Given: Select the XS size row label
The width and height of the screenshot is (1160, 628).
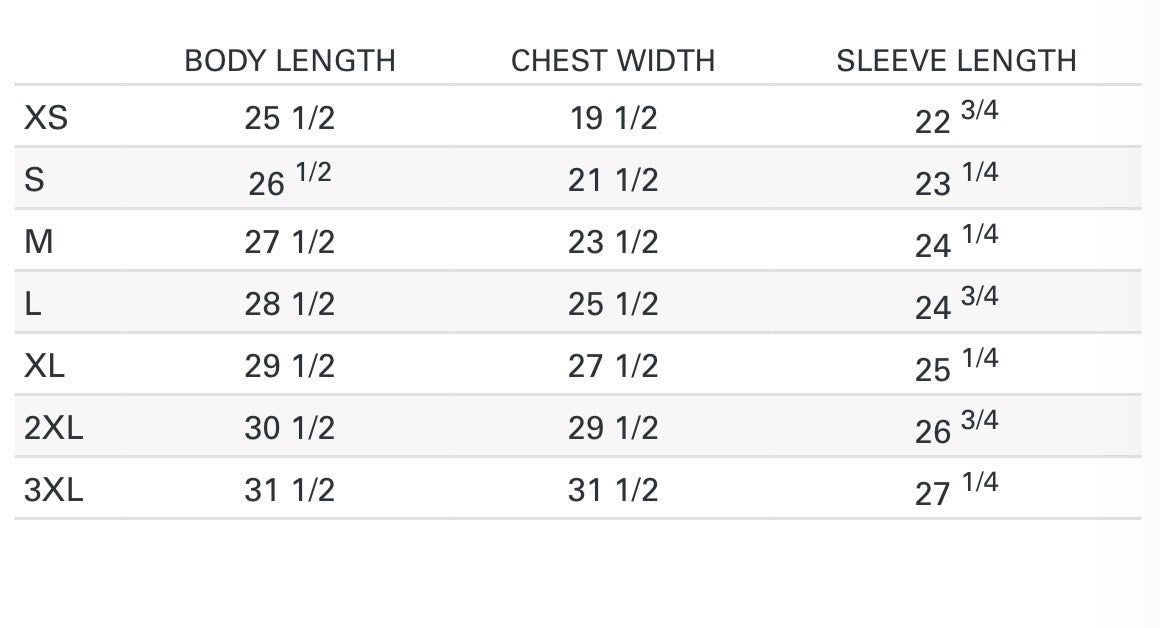Looking at the screenshot, I should click(46, 119).
